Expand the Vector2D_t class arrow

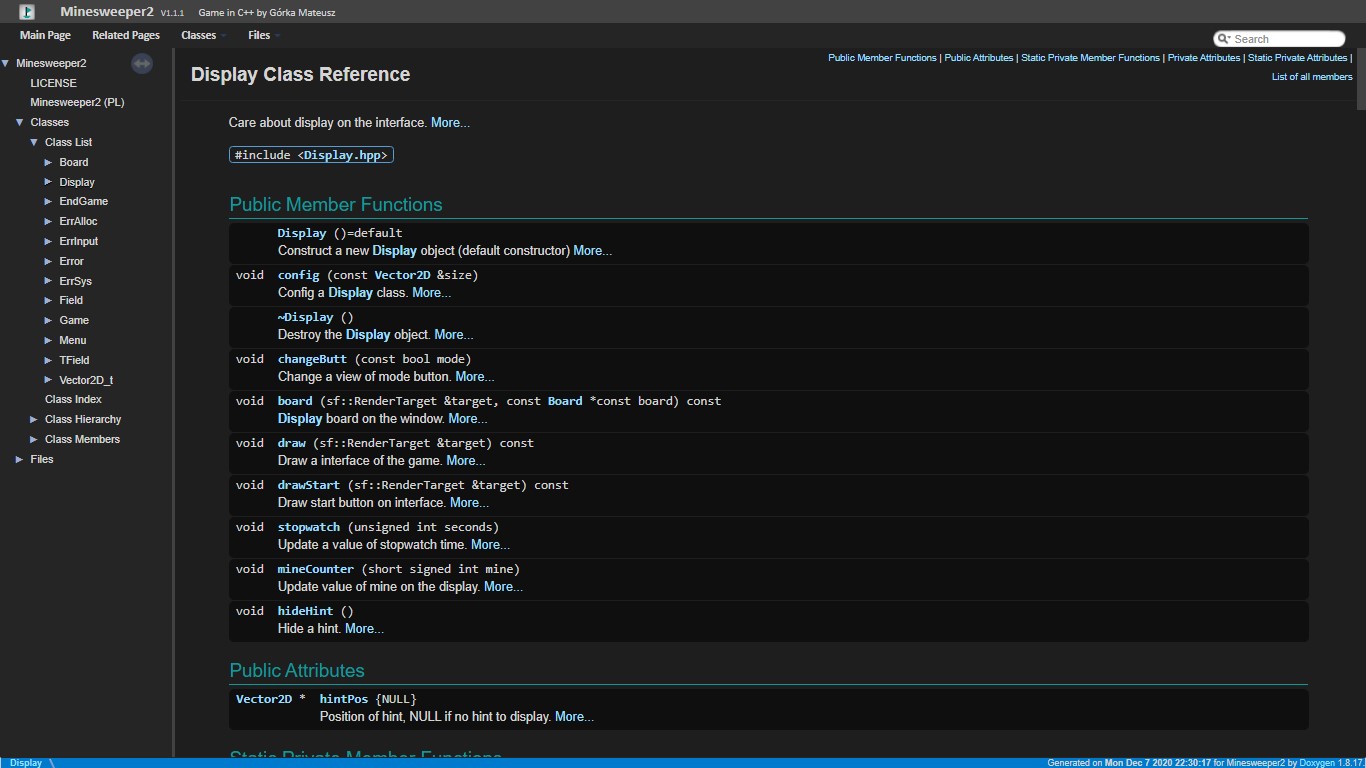(48, 380)
